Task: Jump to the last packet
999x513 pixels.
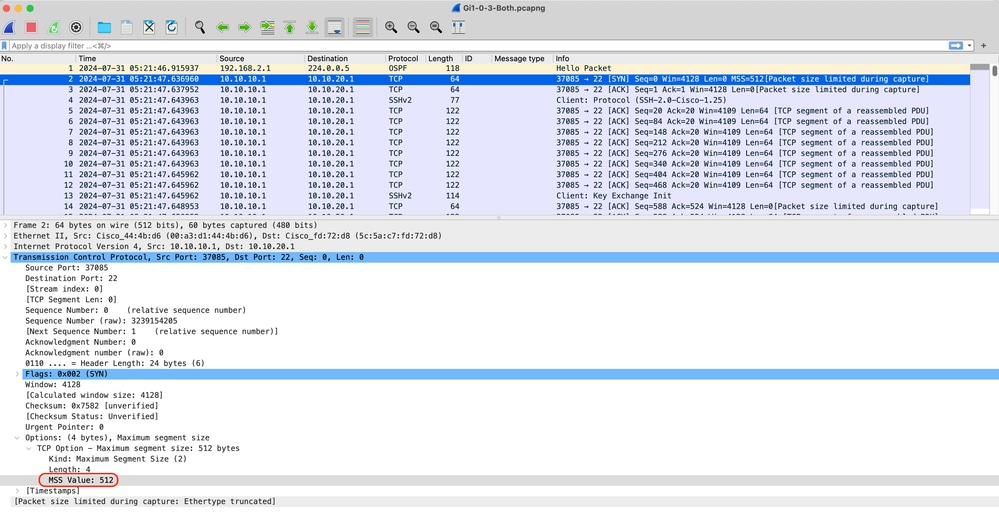Action: pyautogui.click(x=312, y=27)
